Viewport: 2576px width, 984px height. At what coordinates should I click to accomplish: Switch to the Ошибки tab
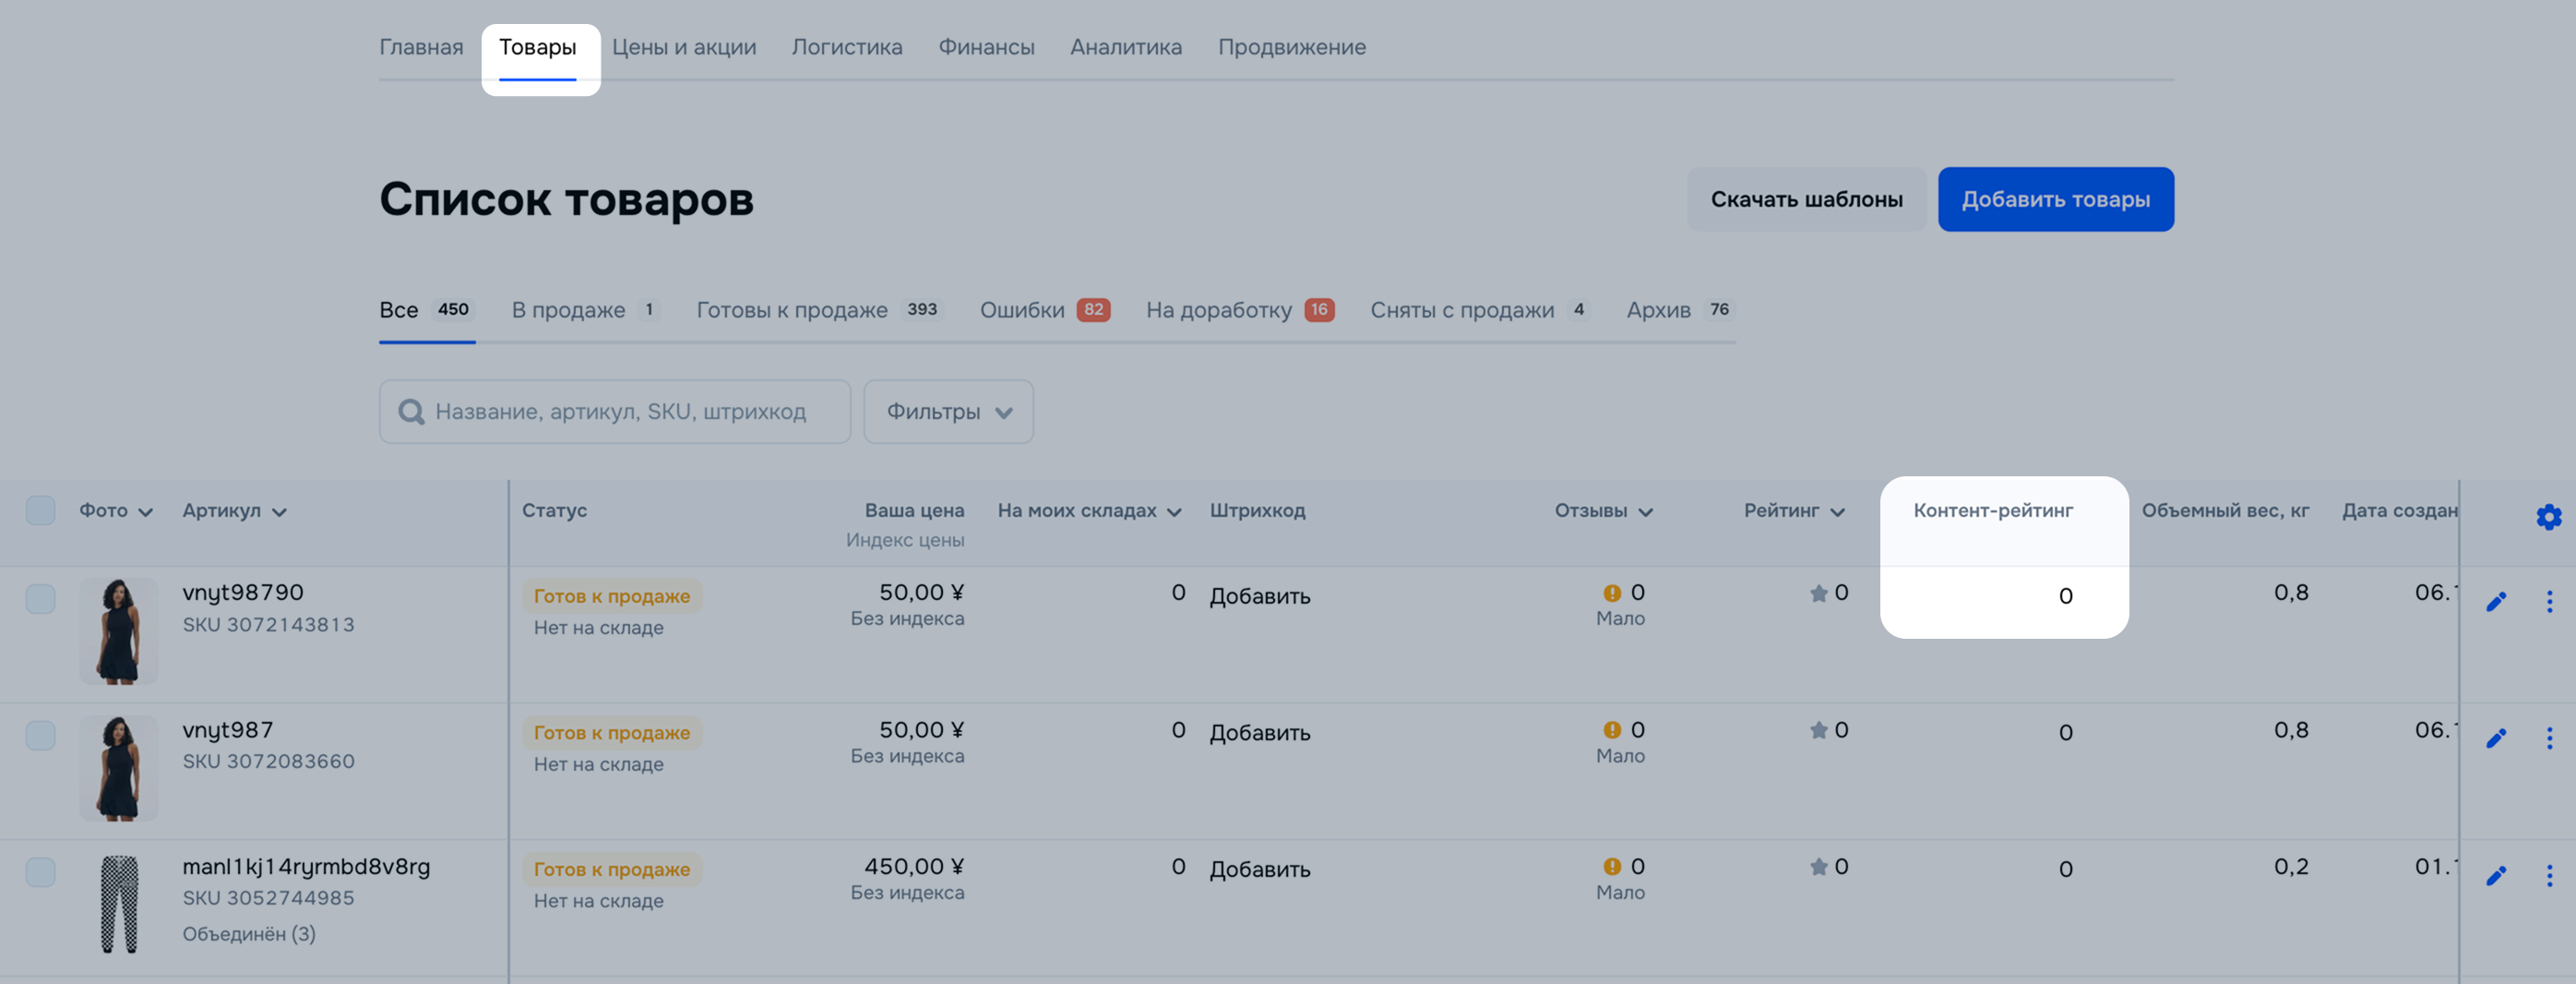(1043, 310)
